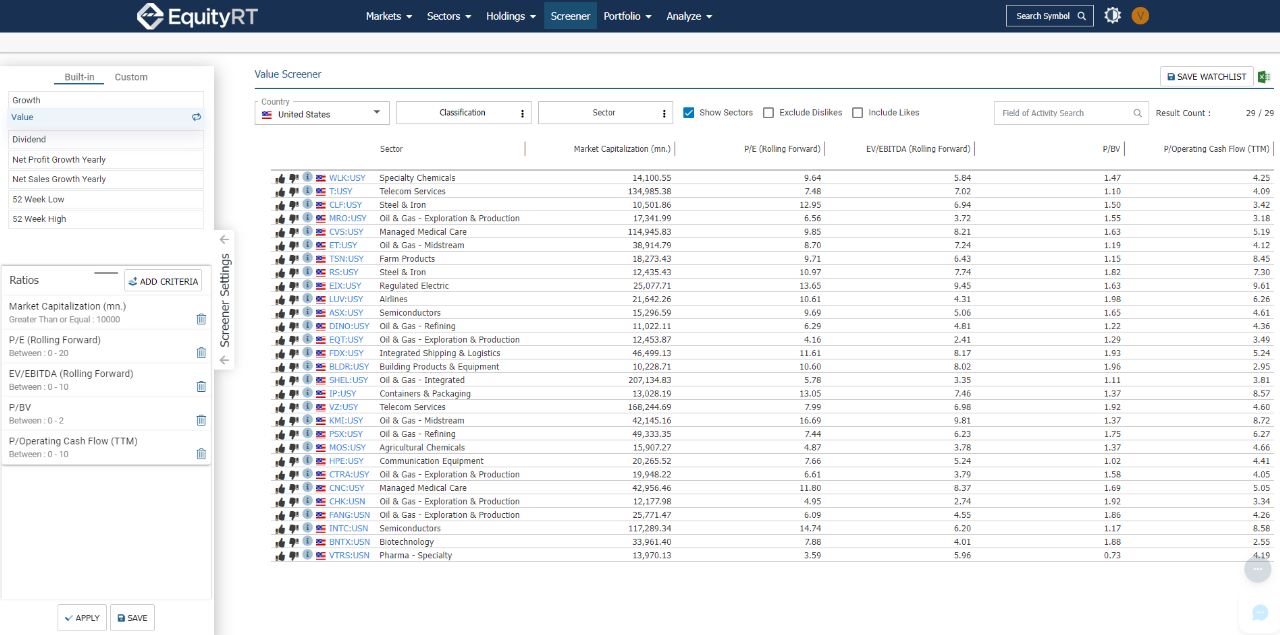Sort by Market Capitalization (mn.) column header
This screenshot has width=1280, height=635.
click(622, 149)
